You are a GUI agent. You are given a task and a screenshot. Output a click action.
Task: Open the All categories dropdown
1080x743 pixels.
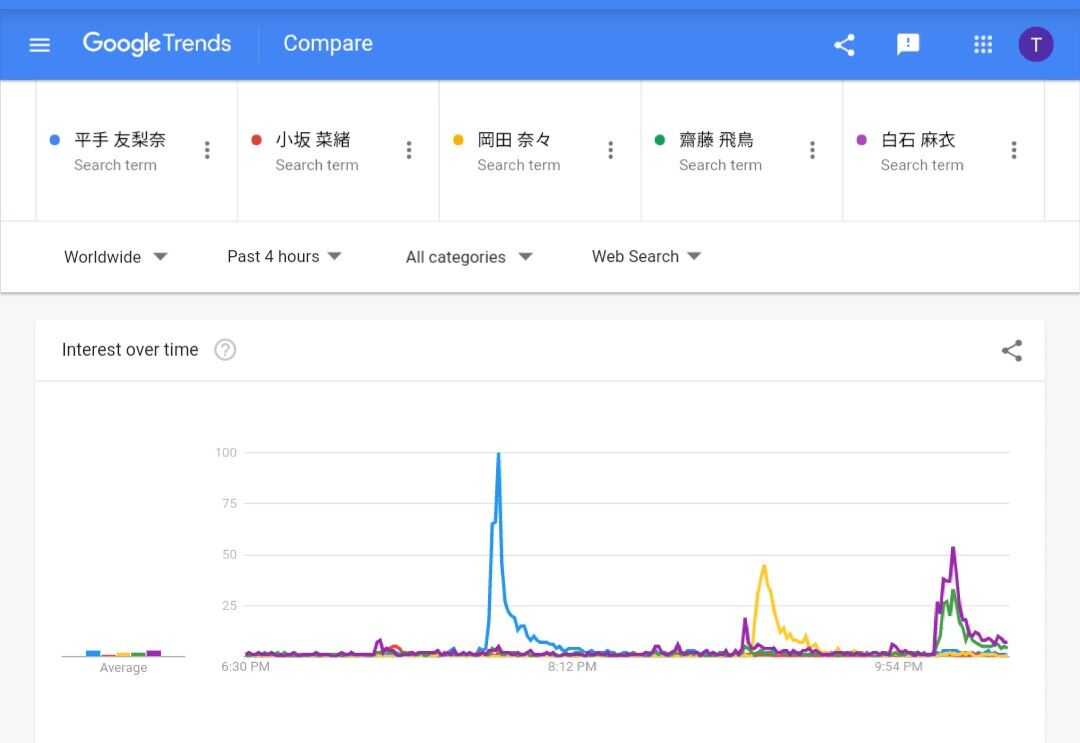468,257
